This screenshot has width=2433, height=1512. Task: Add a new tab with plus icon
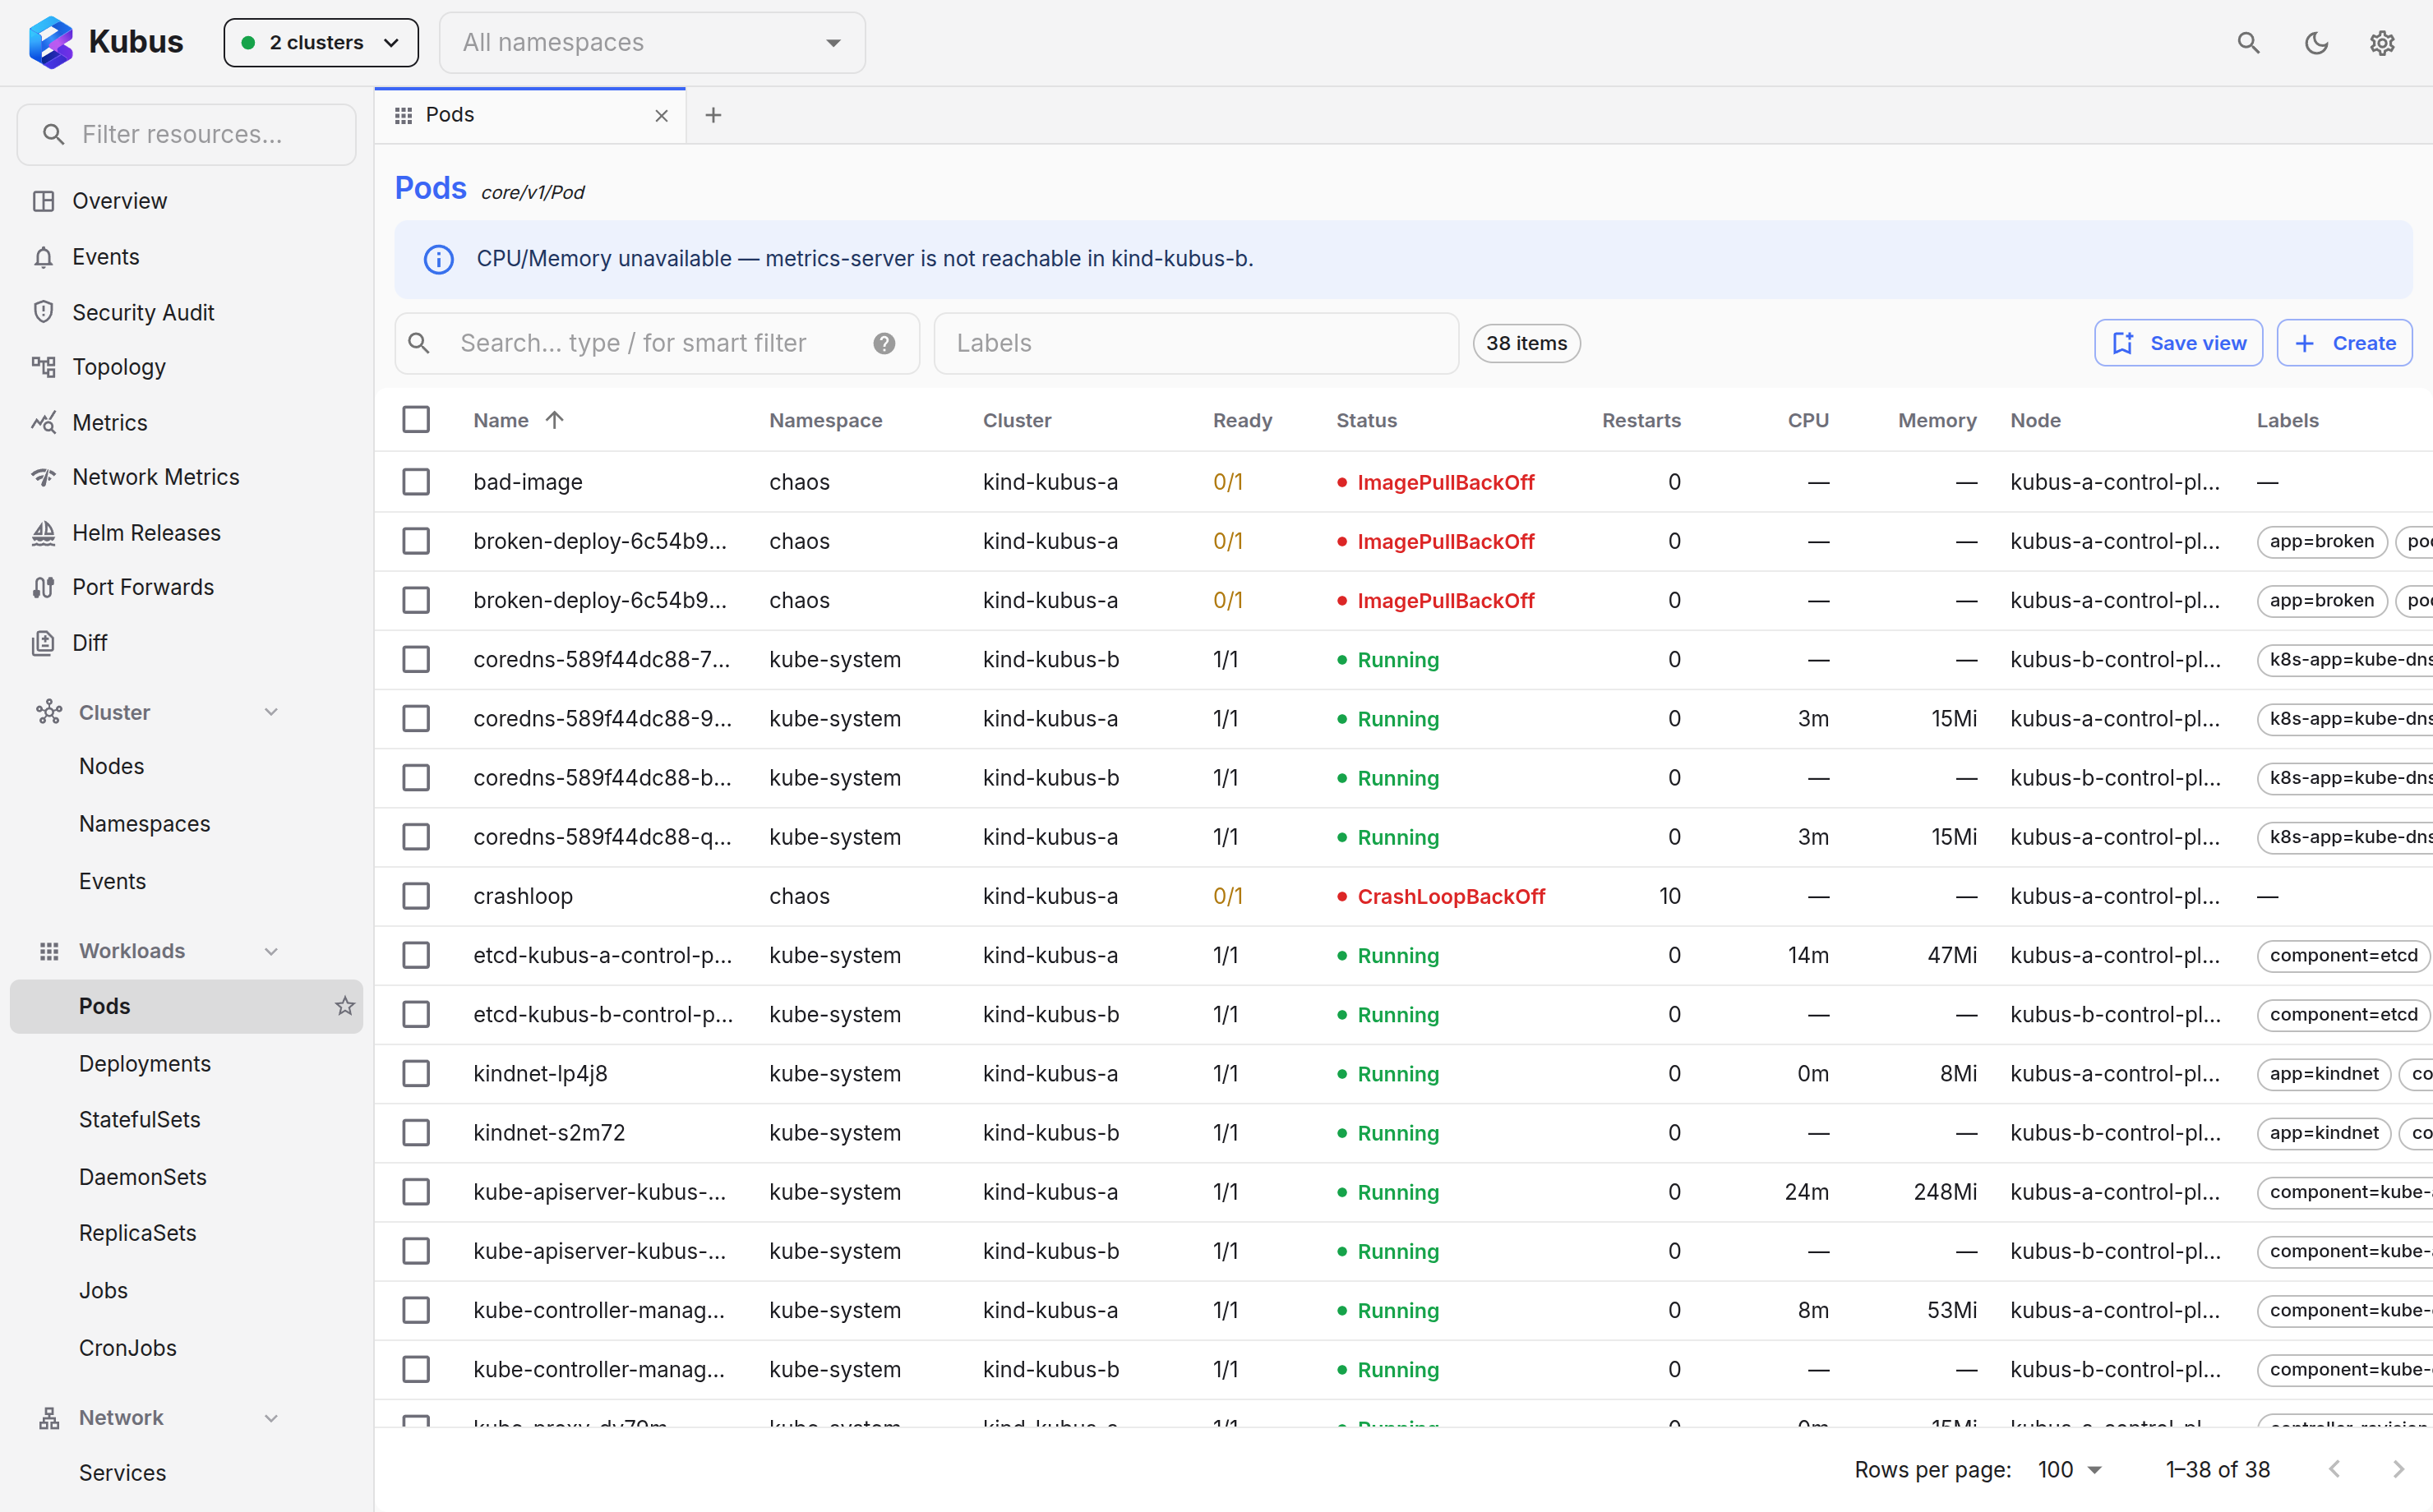point(713,116)
